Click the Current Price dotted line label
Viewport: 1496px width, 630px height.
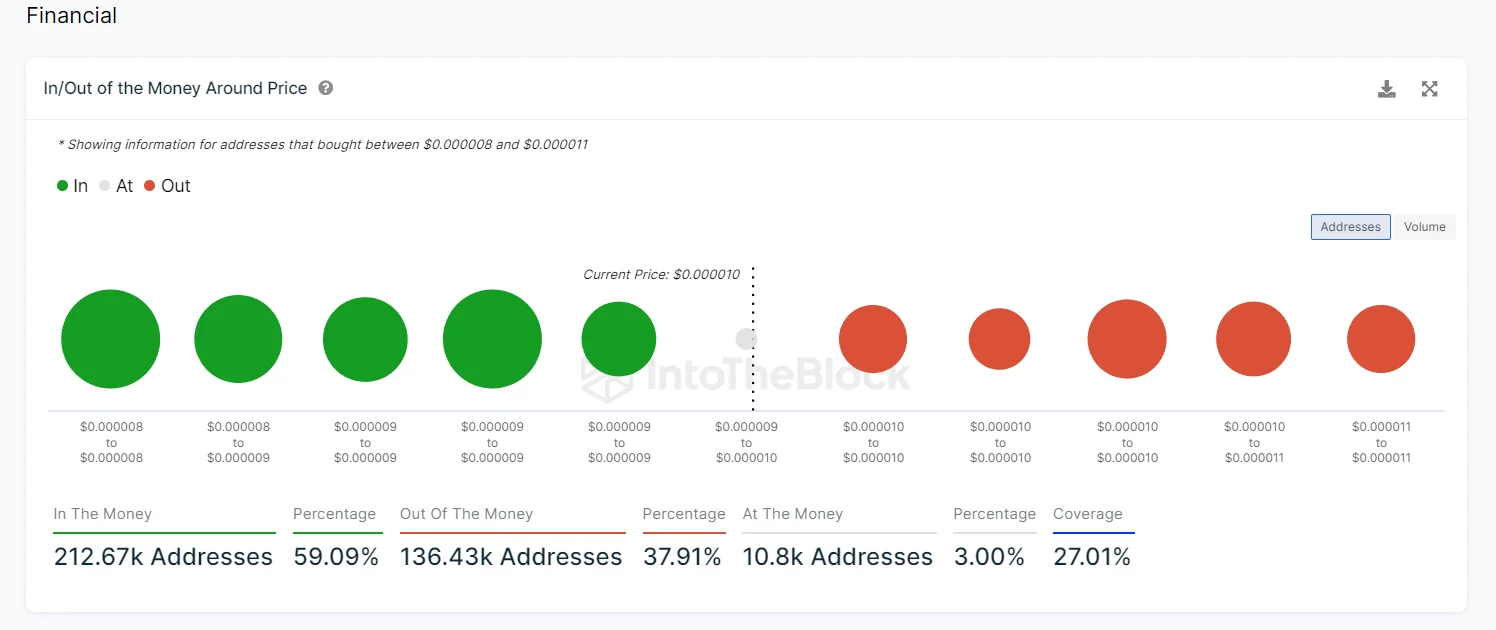[661, 274]
